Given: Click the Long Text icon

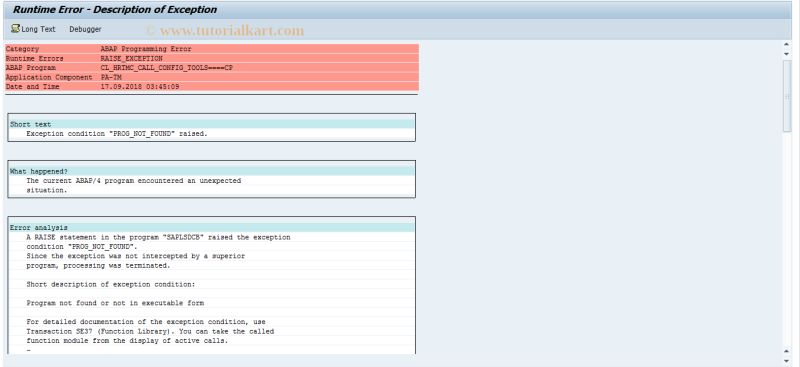Looking at the screenshot, I should coord(15,29).
